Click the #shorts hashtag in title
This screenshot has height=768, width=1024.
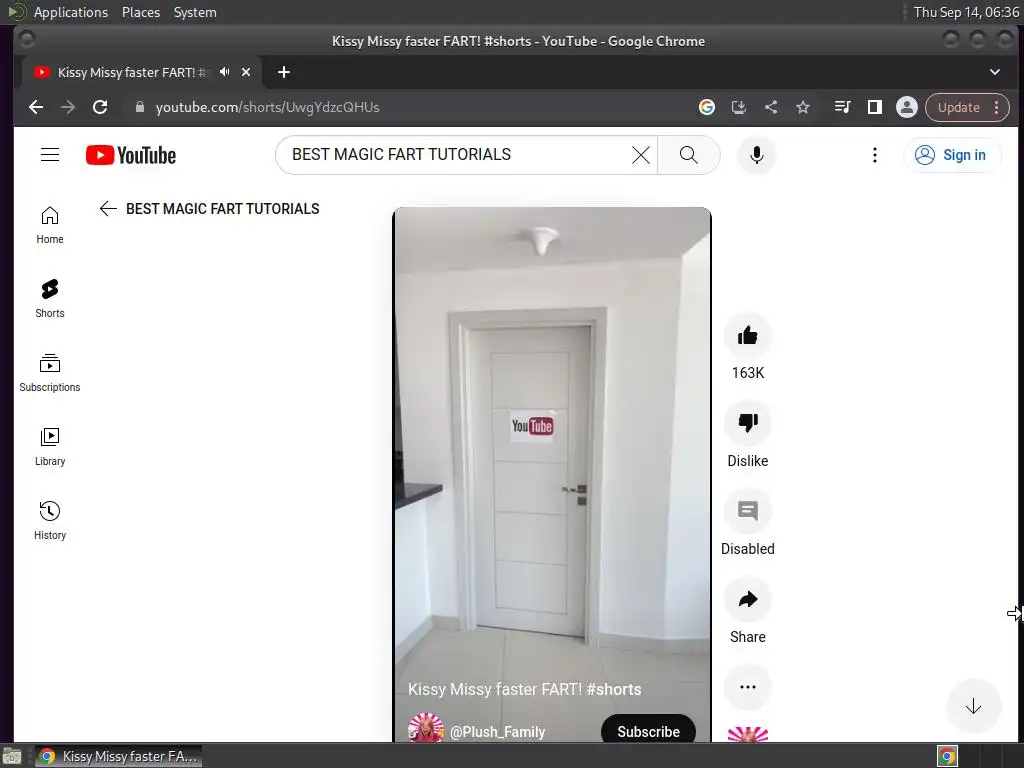click(614, 690)
